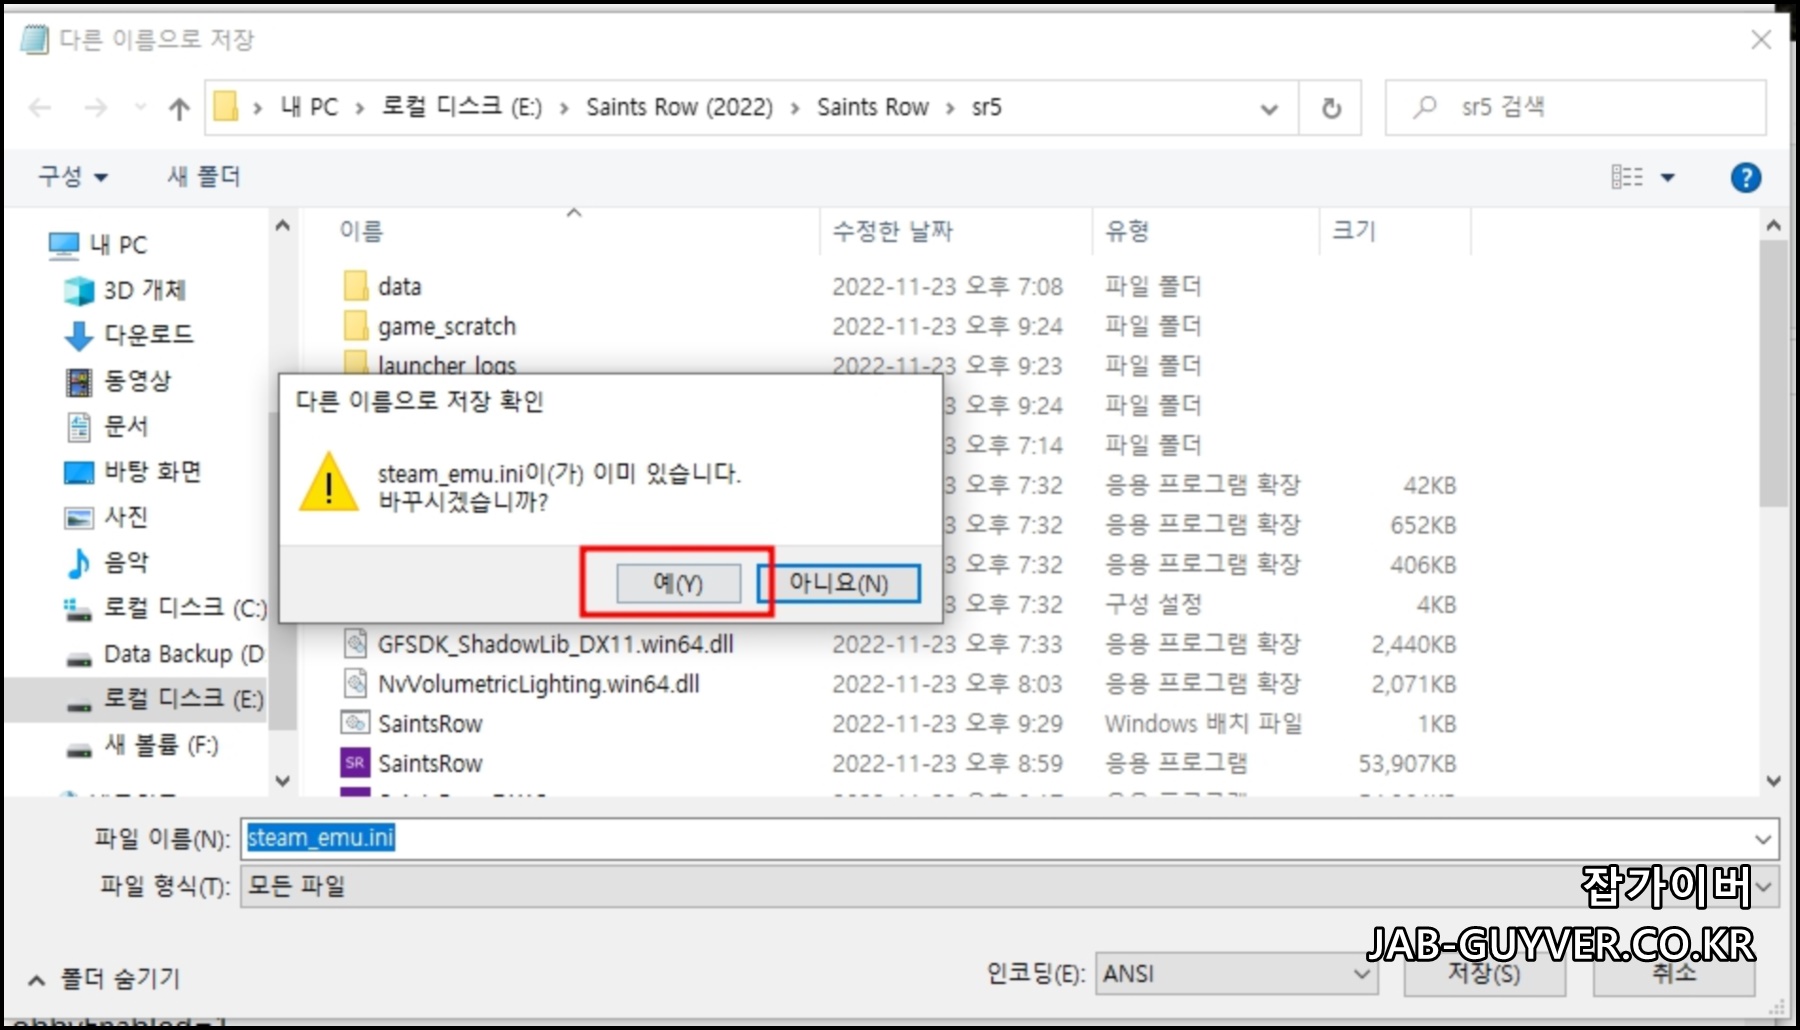Open the Organize (구성) menu

pos(72,177)
